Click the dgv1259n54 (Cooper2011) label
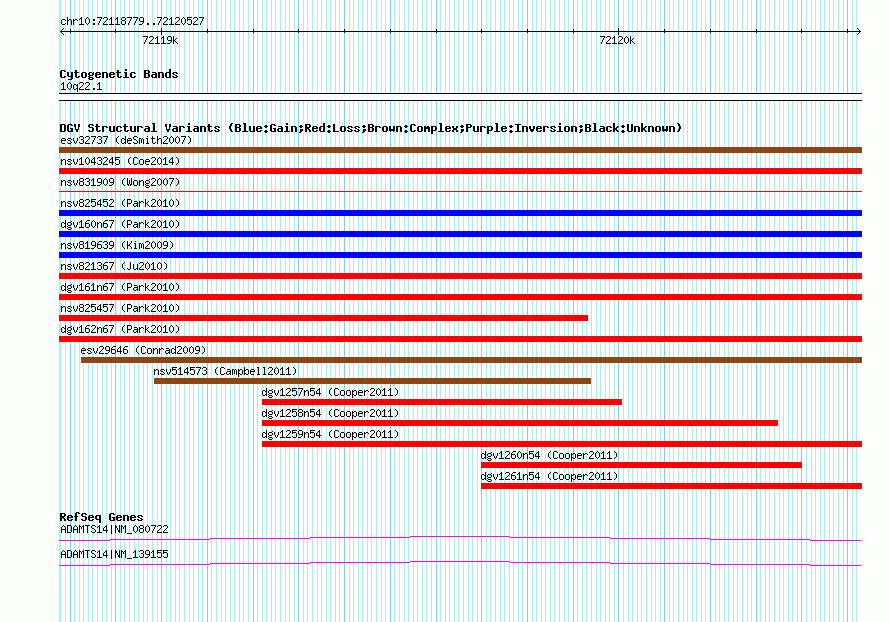 pos(330,434)
